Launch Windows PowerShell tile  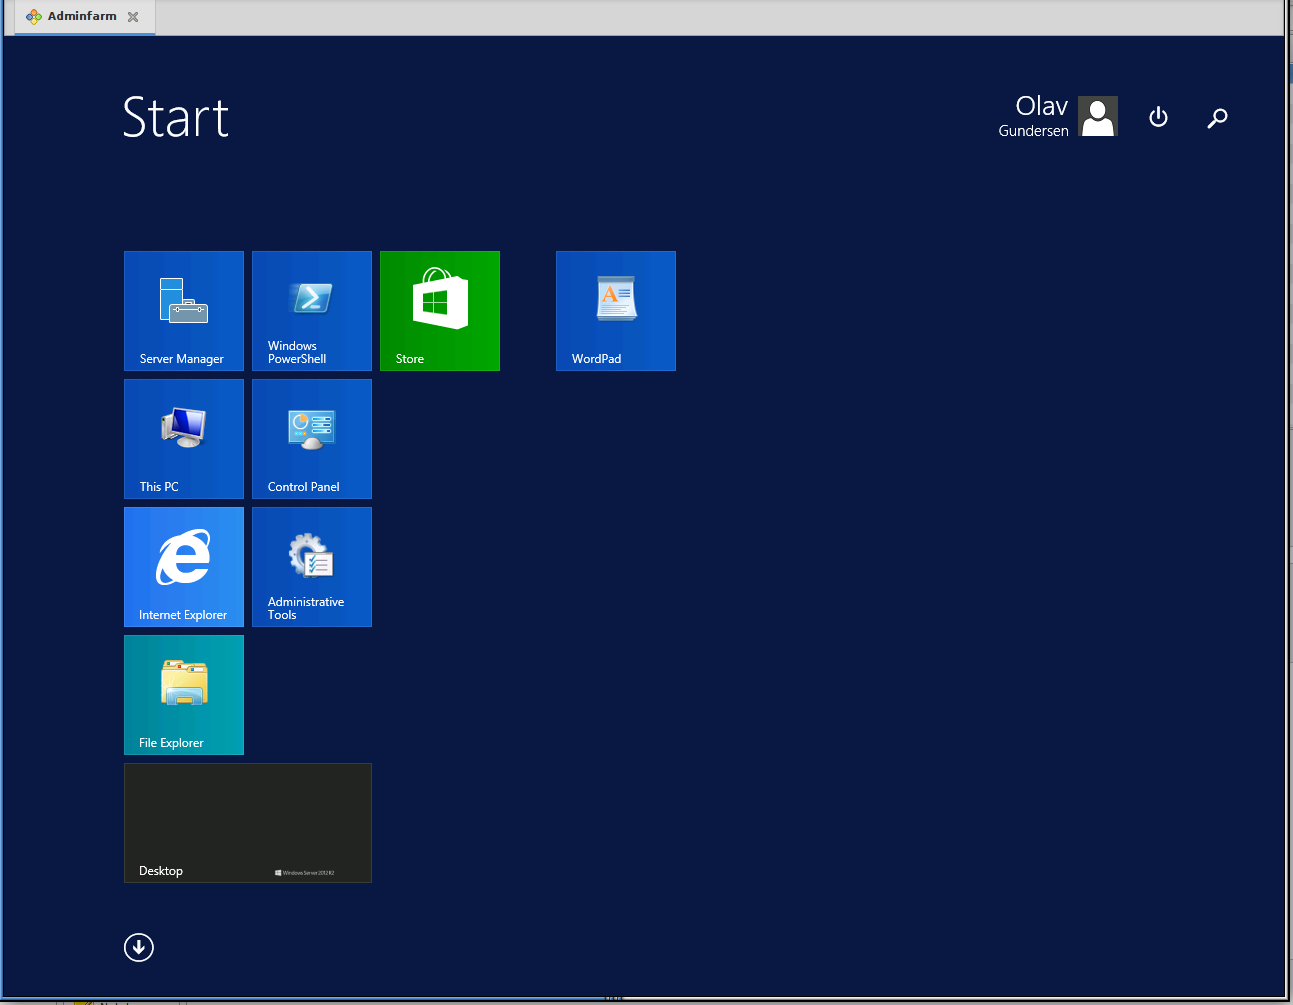[x=312, y=311]
